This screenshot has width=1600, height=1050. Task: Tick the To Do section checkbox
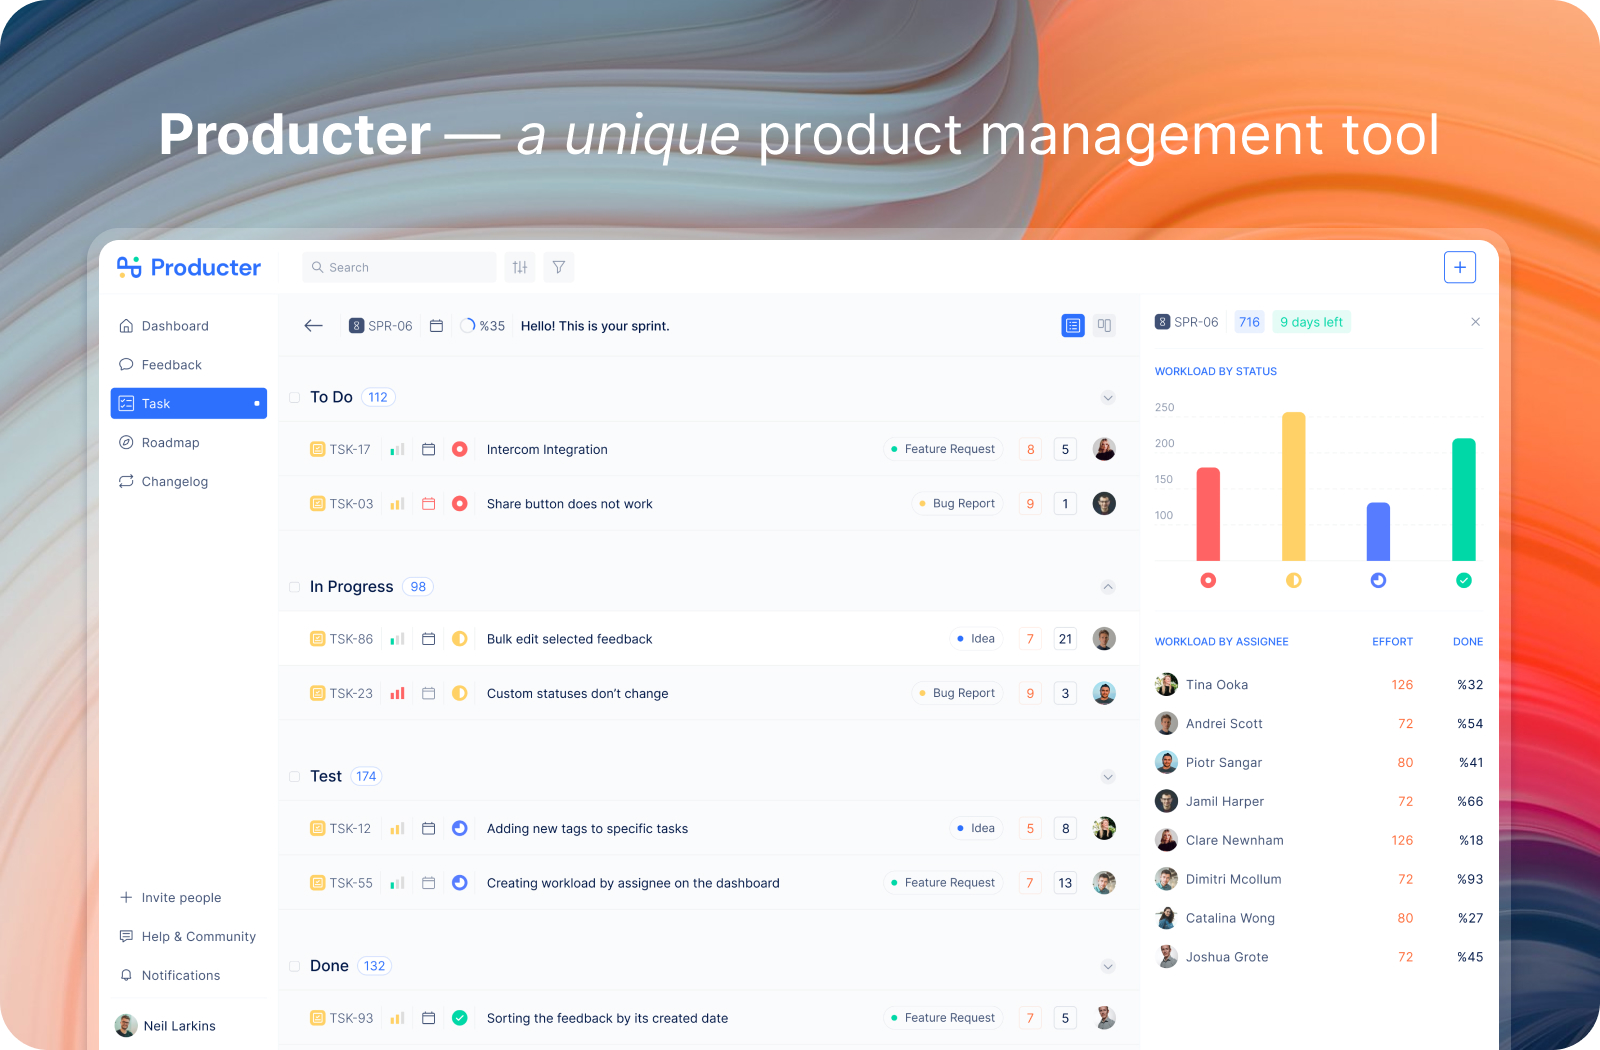[x=294, y=397]
